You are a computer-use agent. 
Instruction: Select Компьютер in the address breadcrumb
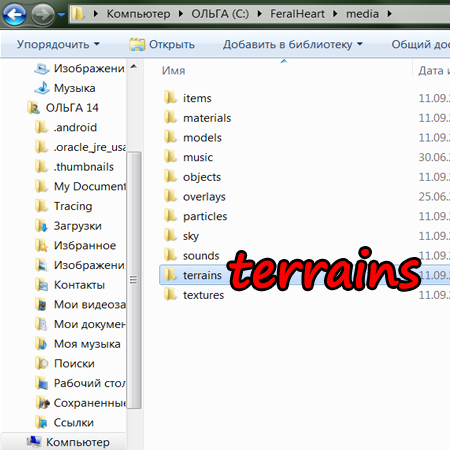[138, 14]
